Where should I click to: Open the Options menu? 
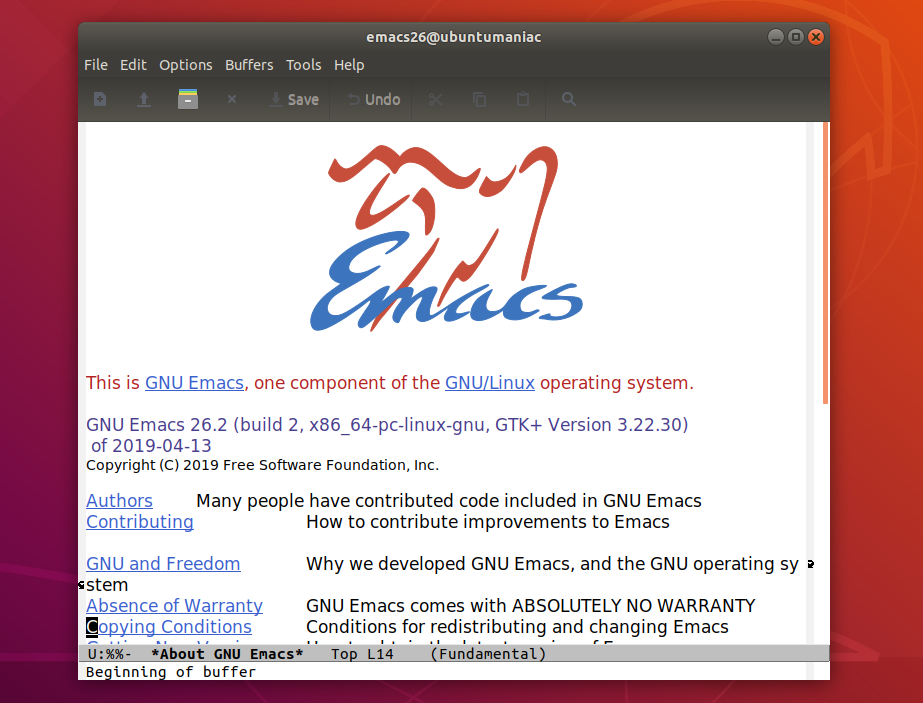pyautogui.click(x=185, y=65)
